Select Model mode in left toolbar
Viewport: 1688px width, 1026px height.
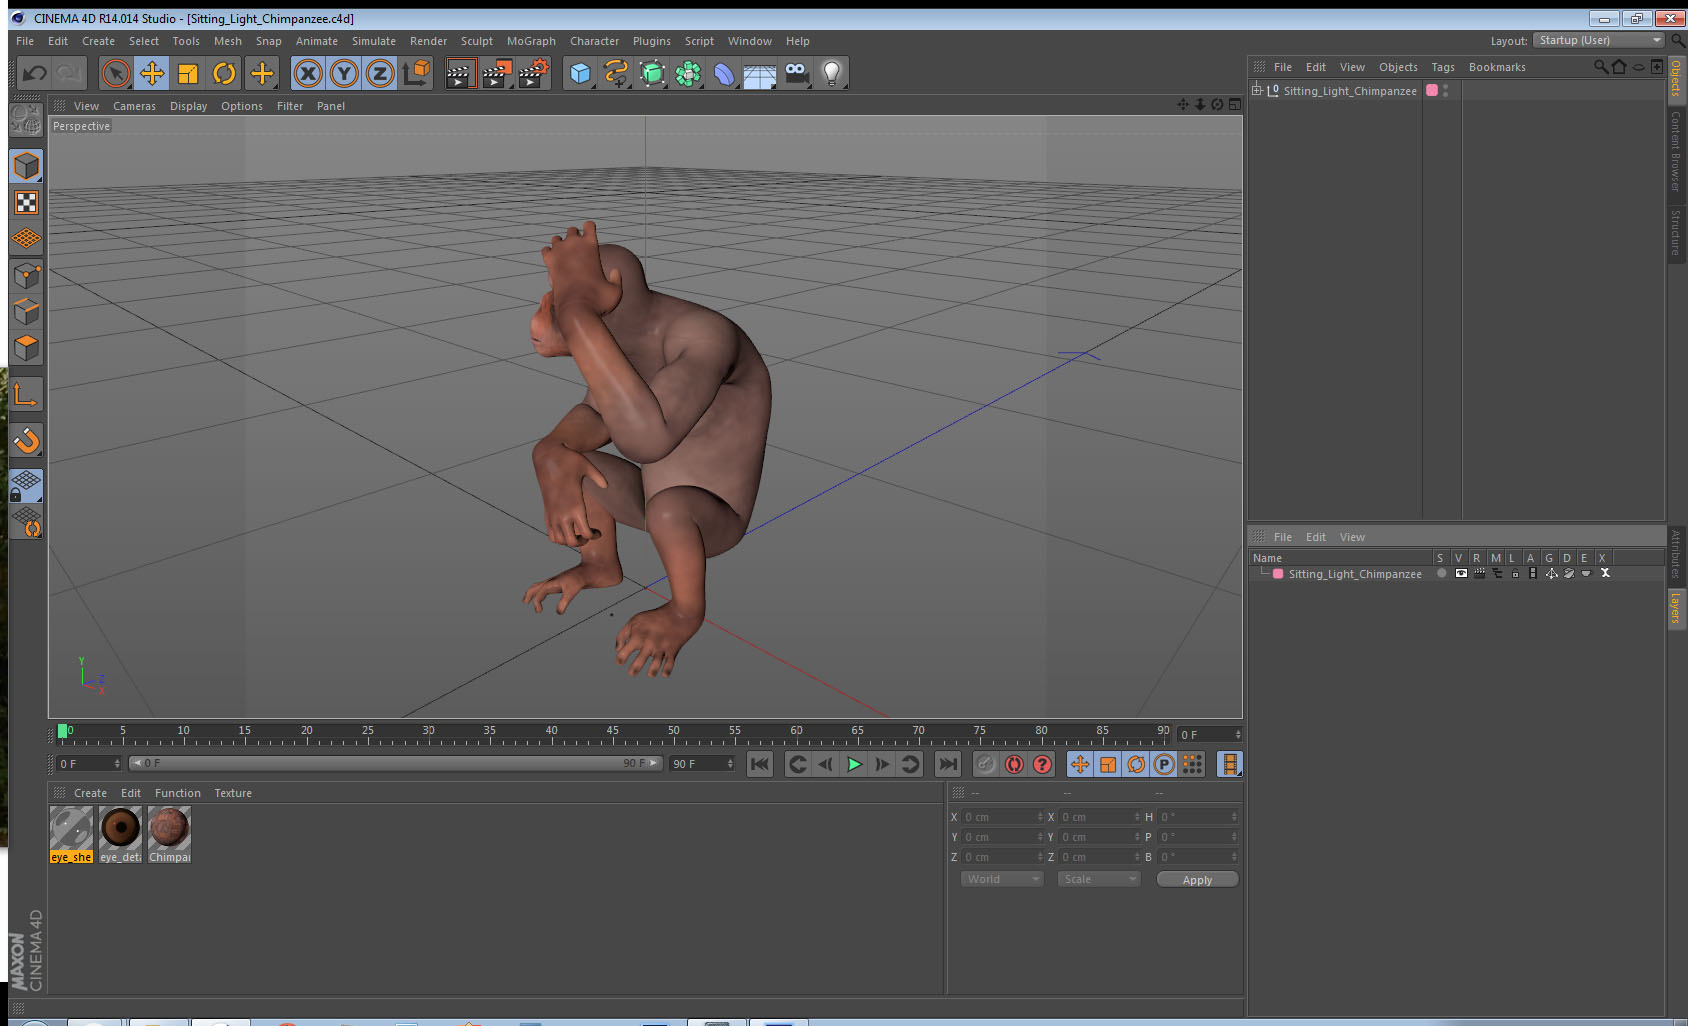[26, 166]
